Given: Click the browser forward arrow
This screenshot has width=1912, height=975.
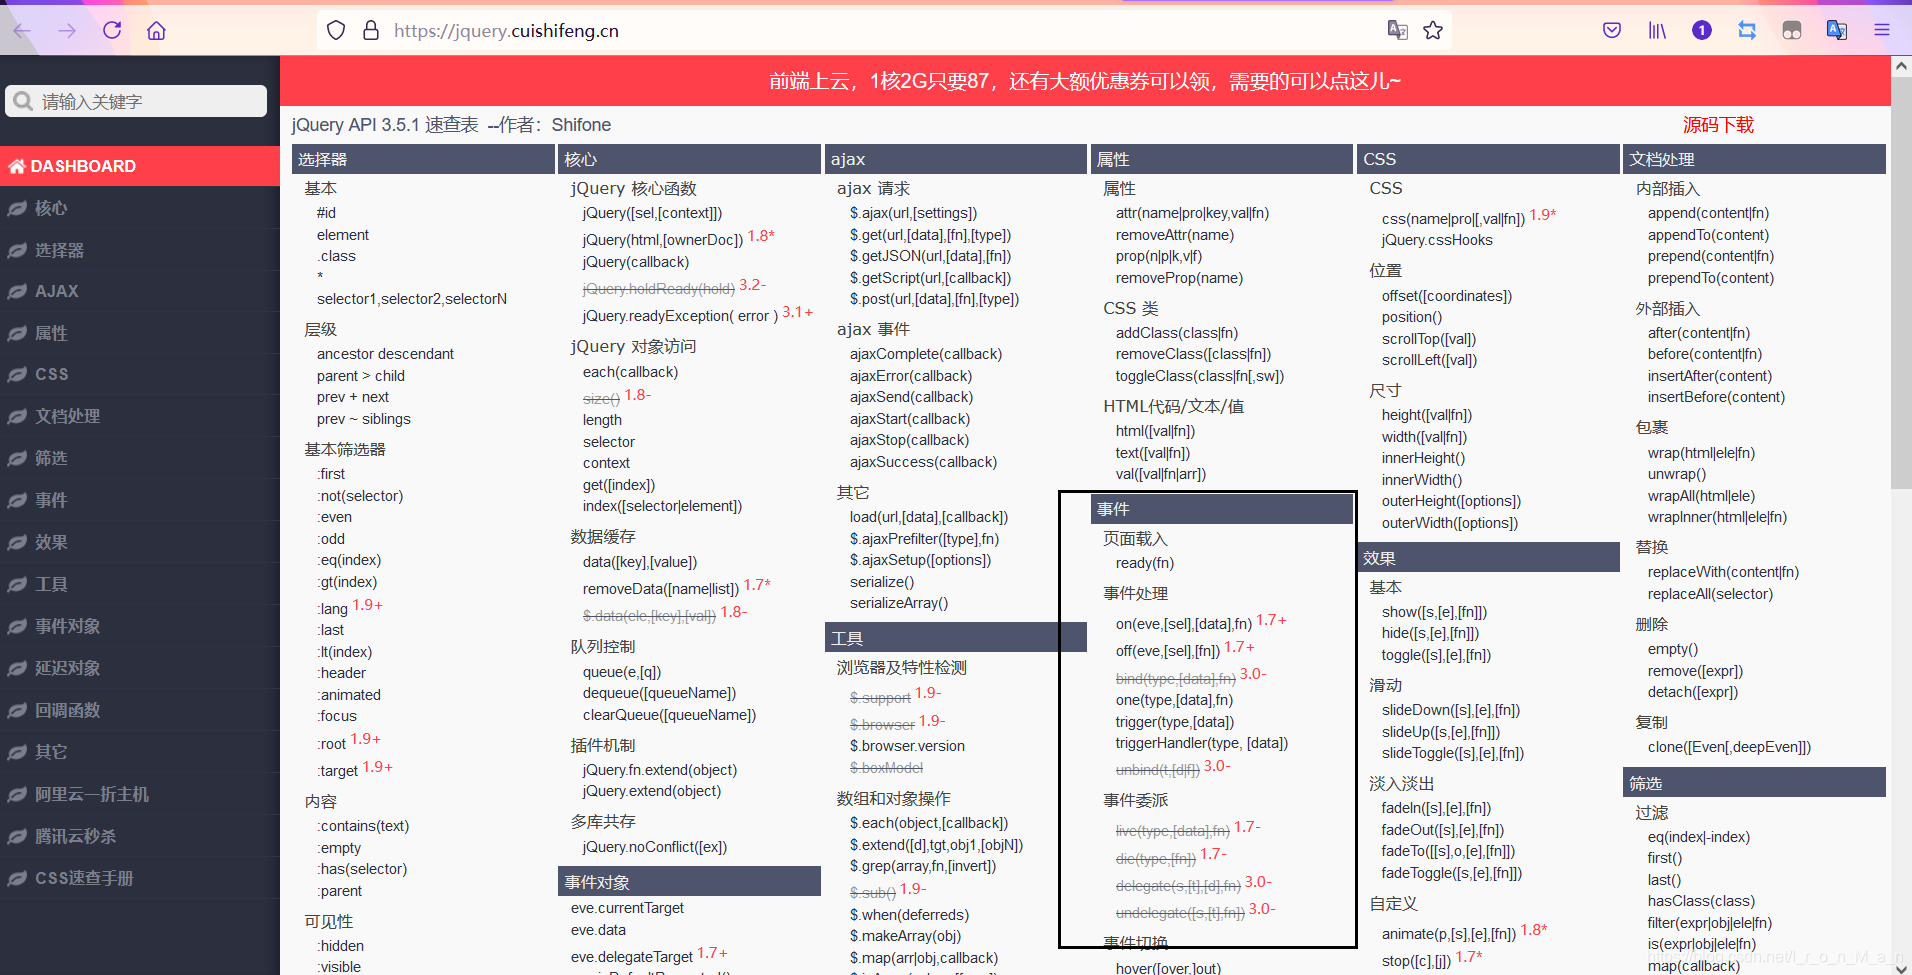Looking at the screenshot, I should point(67,30).
